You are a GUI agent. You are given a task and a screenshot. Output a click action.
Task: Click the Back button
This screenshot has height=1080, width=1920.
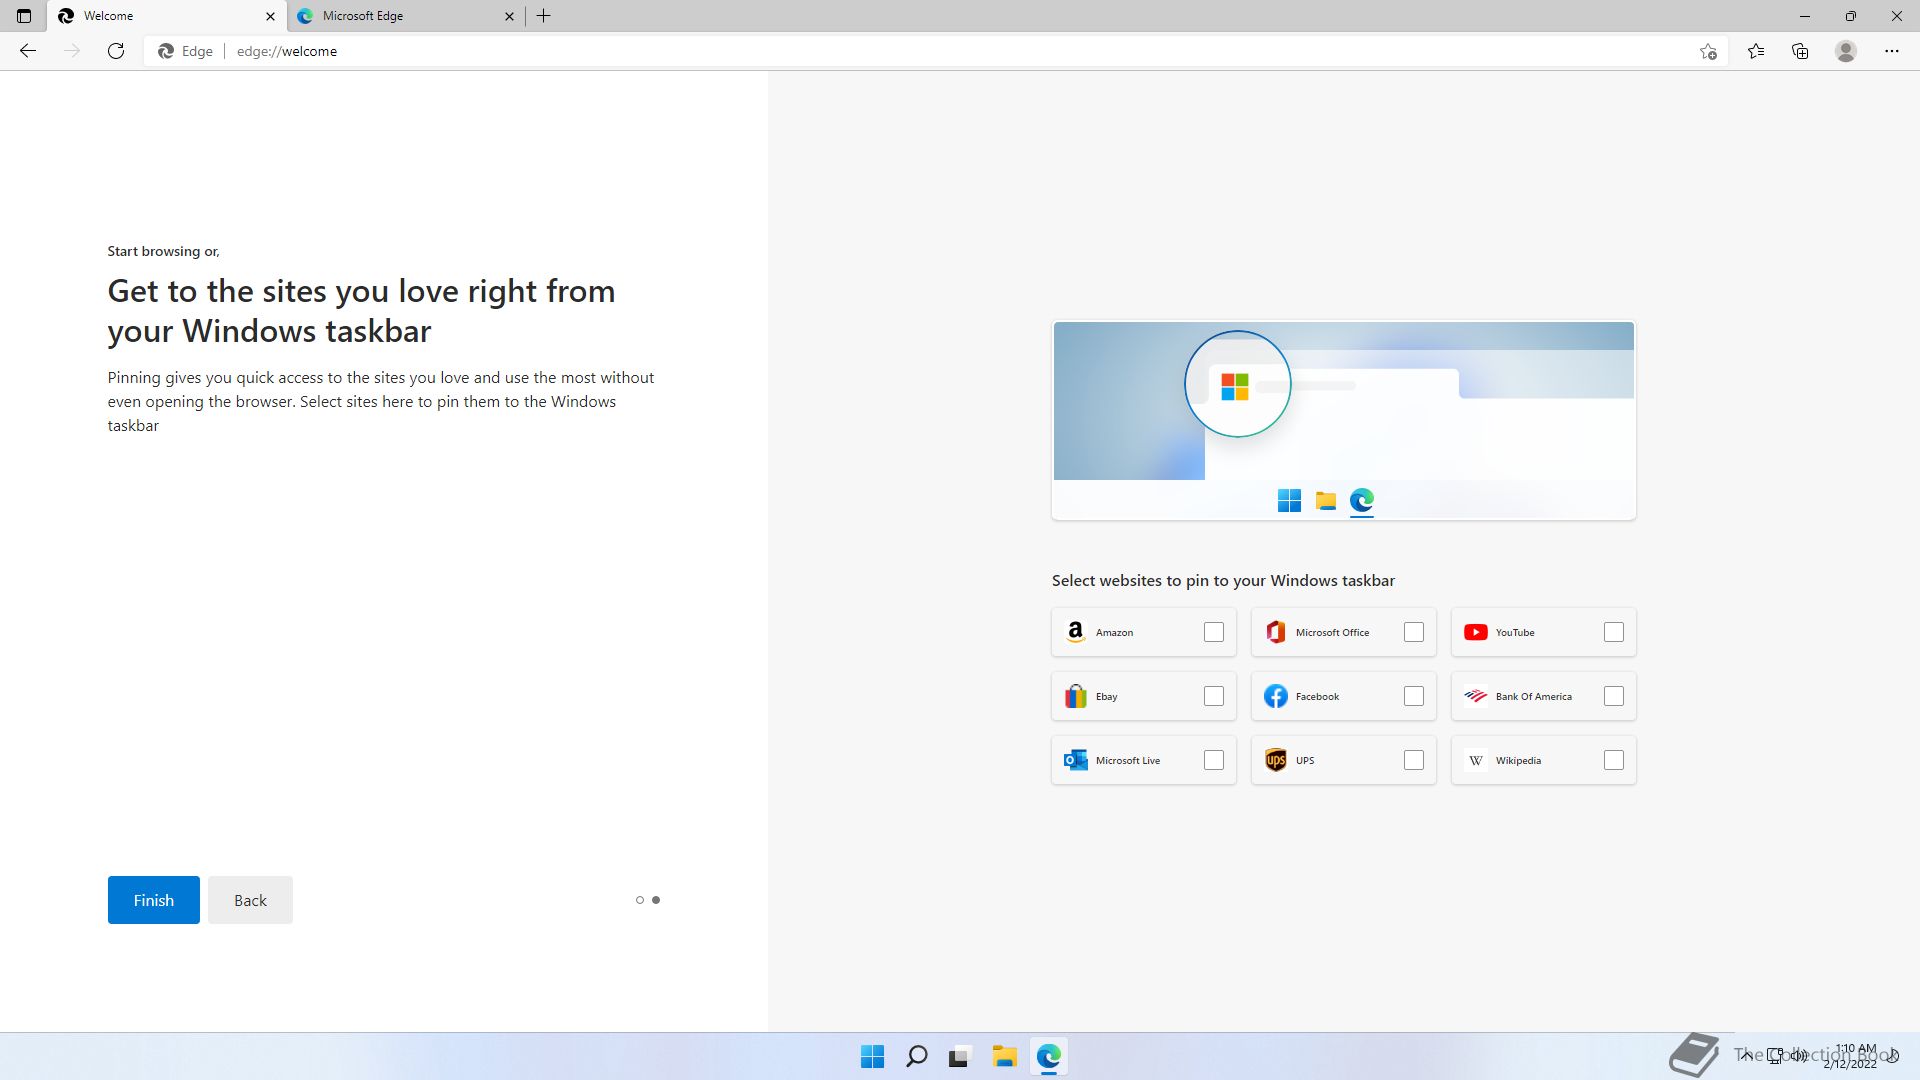250,900
